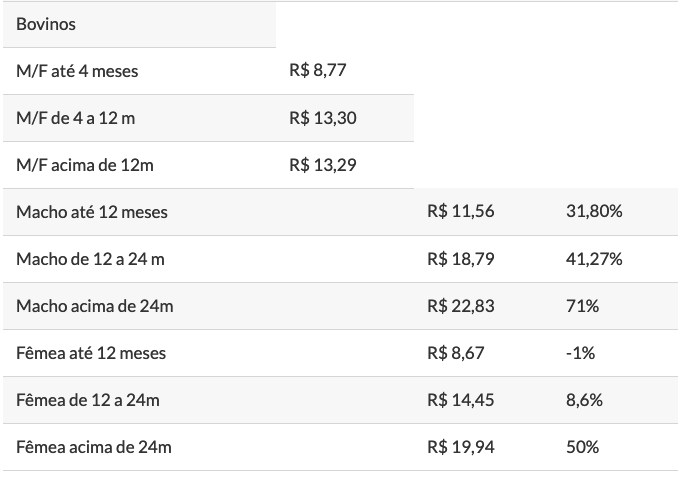Click the -1% percentage value
The width and height of the screenshot is (688, 479).
click(580, 353)
